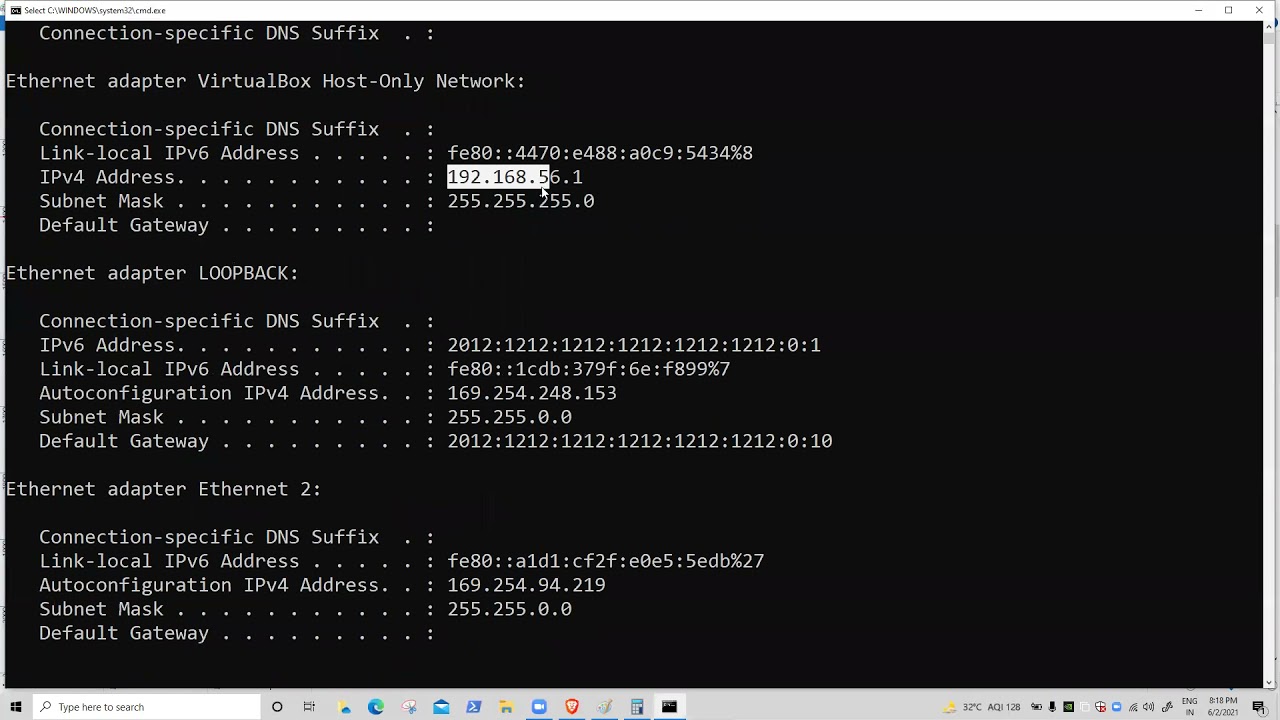The image size is (1280, 720).
Task: Click autoconfiguration address 169.254.94.219
Action: pos(526,585)
